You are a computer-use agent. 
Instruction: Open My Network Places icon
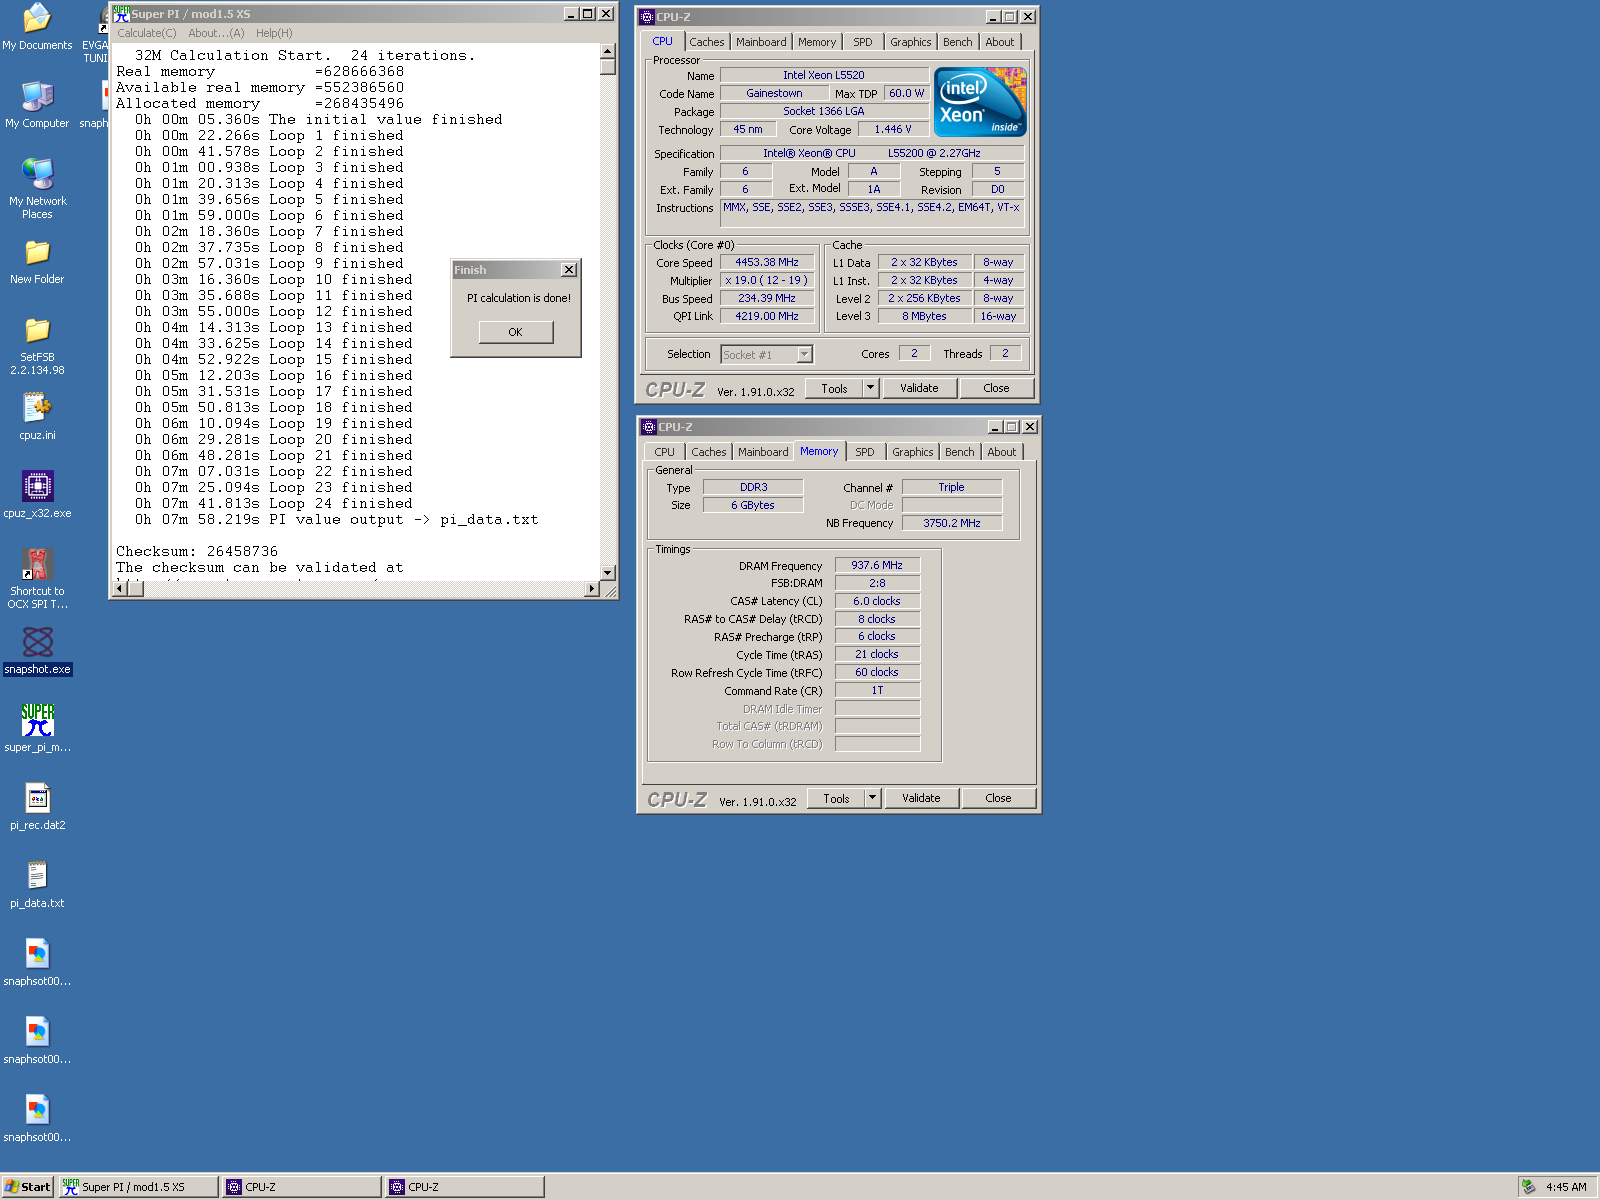click(x=37, y=188)
